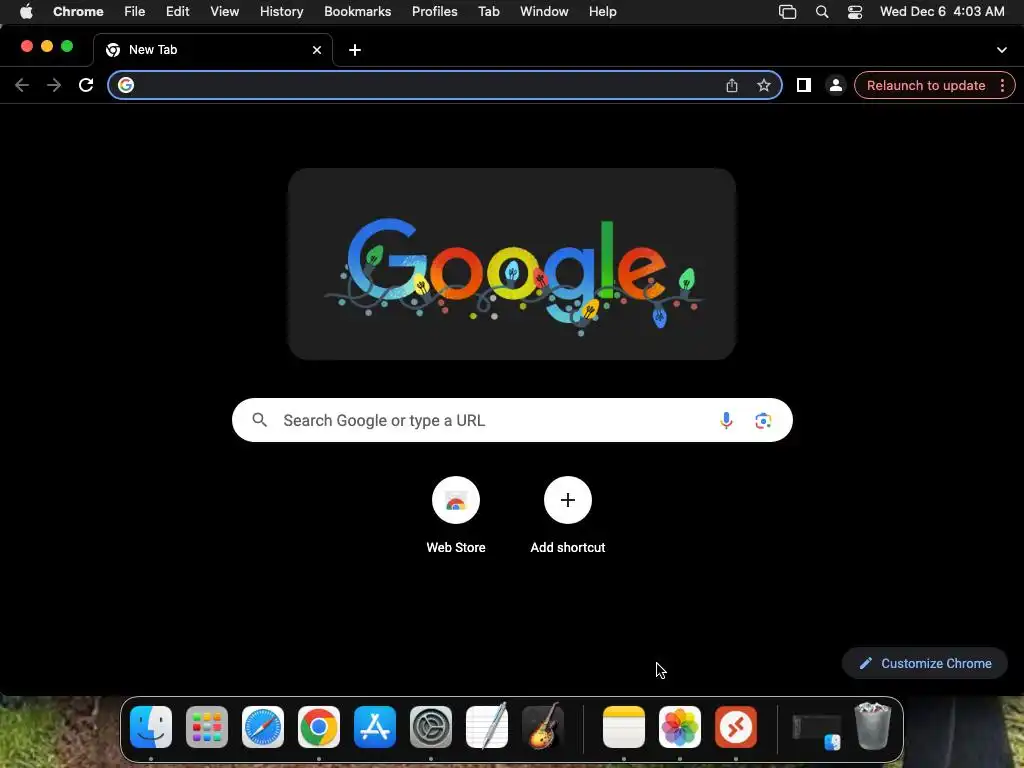This screenshot has height=768, width=1024.
Task: Open System Settings from the Dock
Action: [x=431, y=727]
